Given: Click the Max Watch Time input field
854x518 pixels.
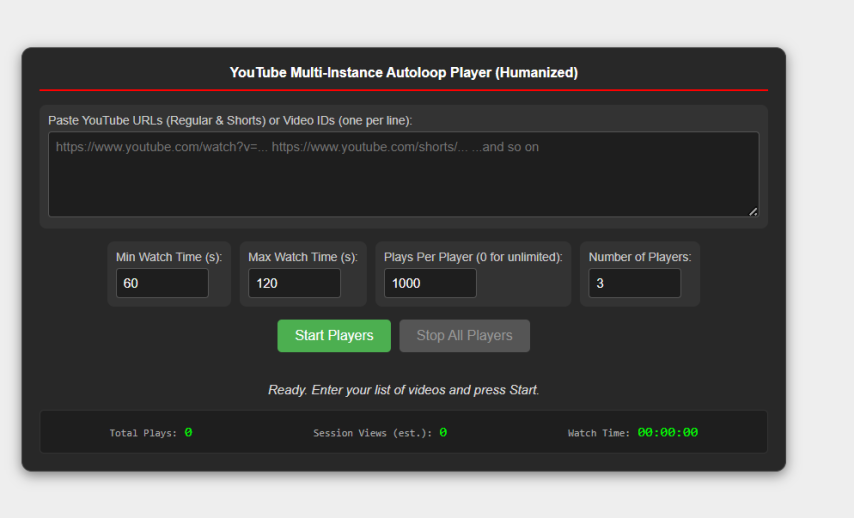Looking at the screenshot, I should tap(294, 283).
